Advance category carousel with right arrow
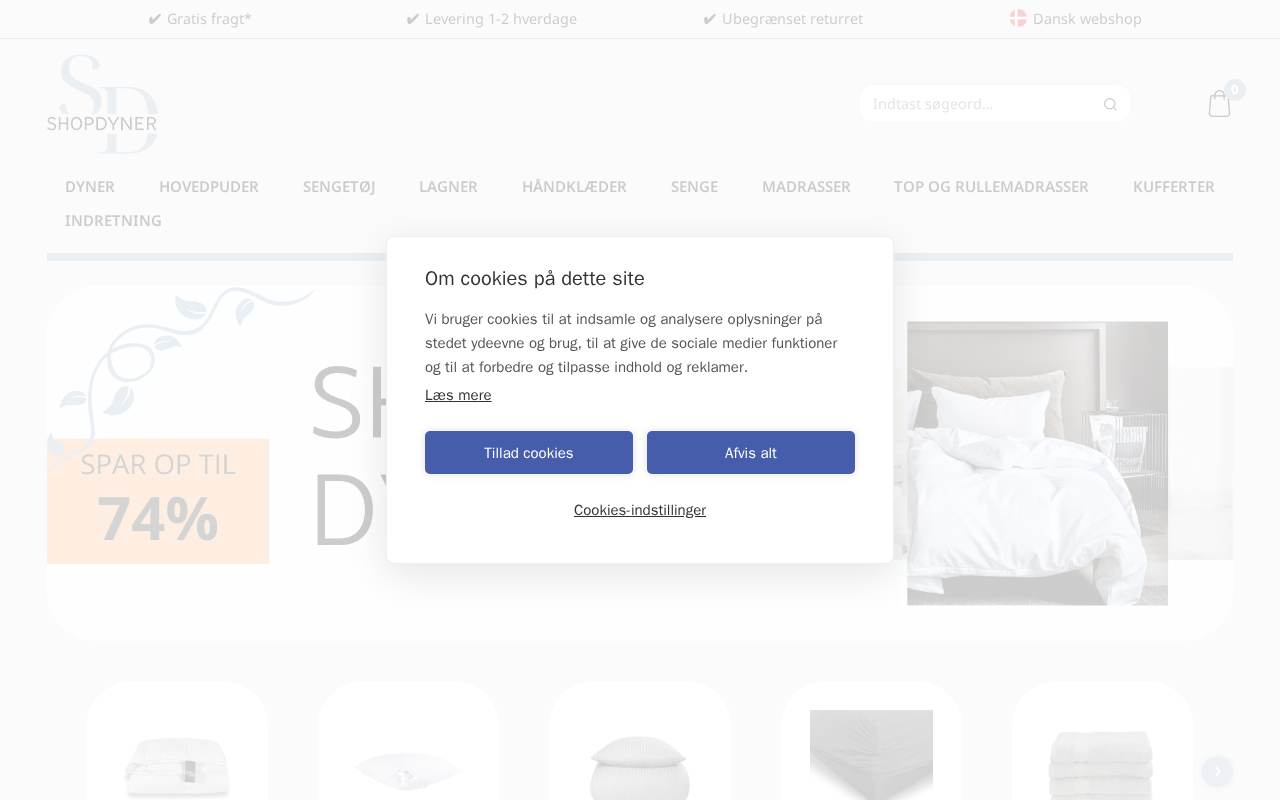Screen dimensions: 1280x800 pyautogui.click(x=1217, y=771)
